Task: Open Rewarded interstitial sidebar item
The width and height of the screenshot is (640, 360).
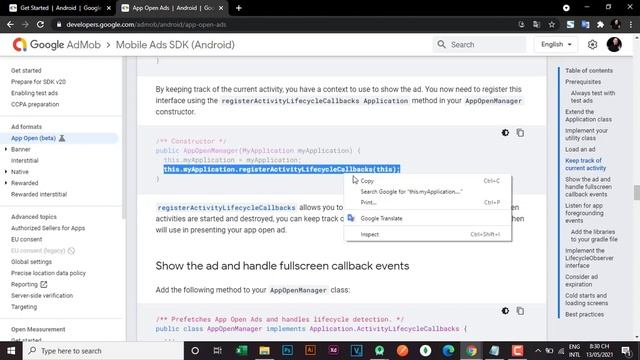Action: click(x=39, y=194)
